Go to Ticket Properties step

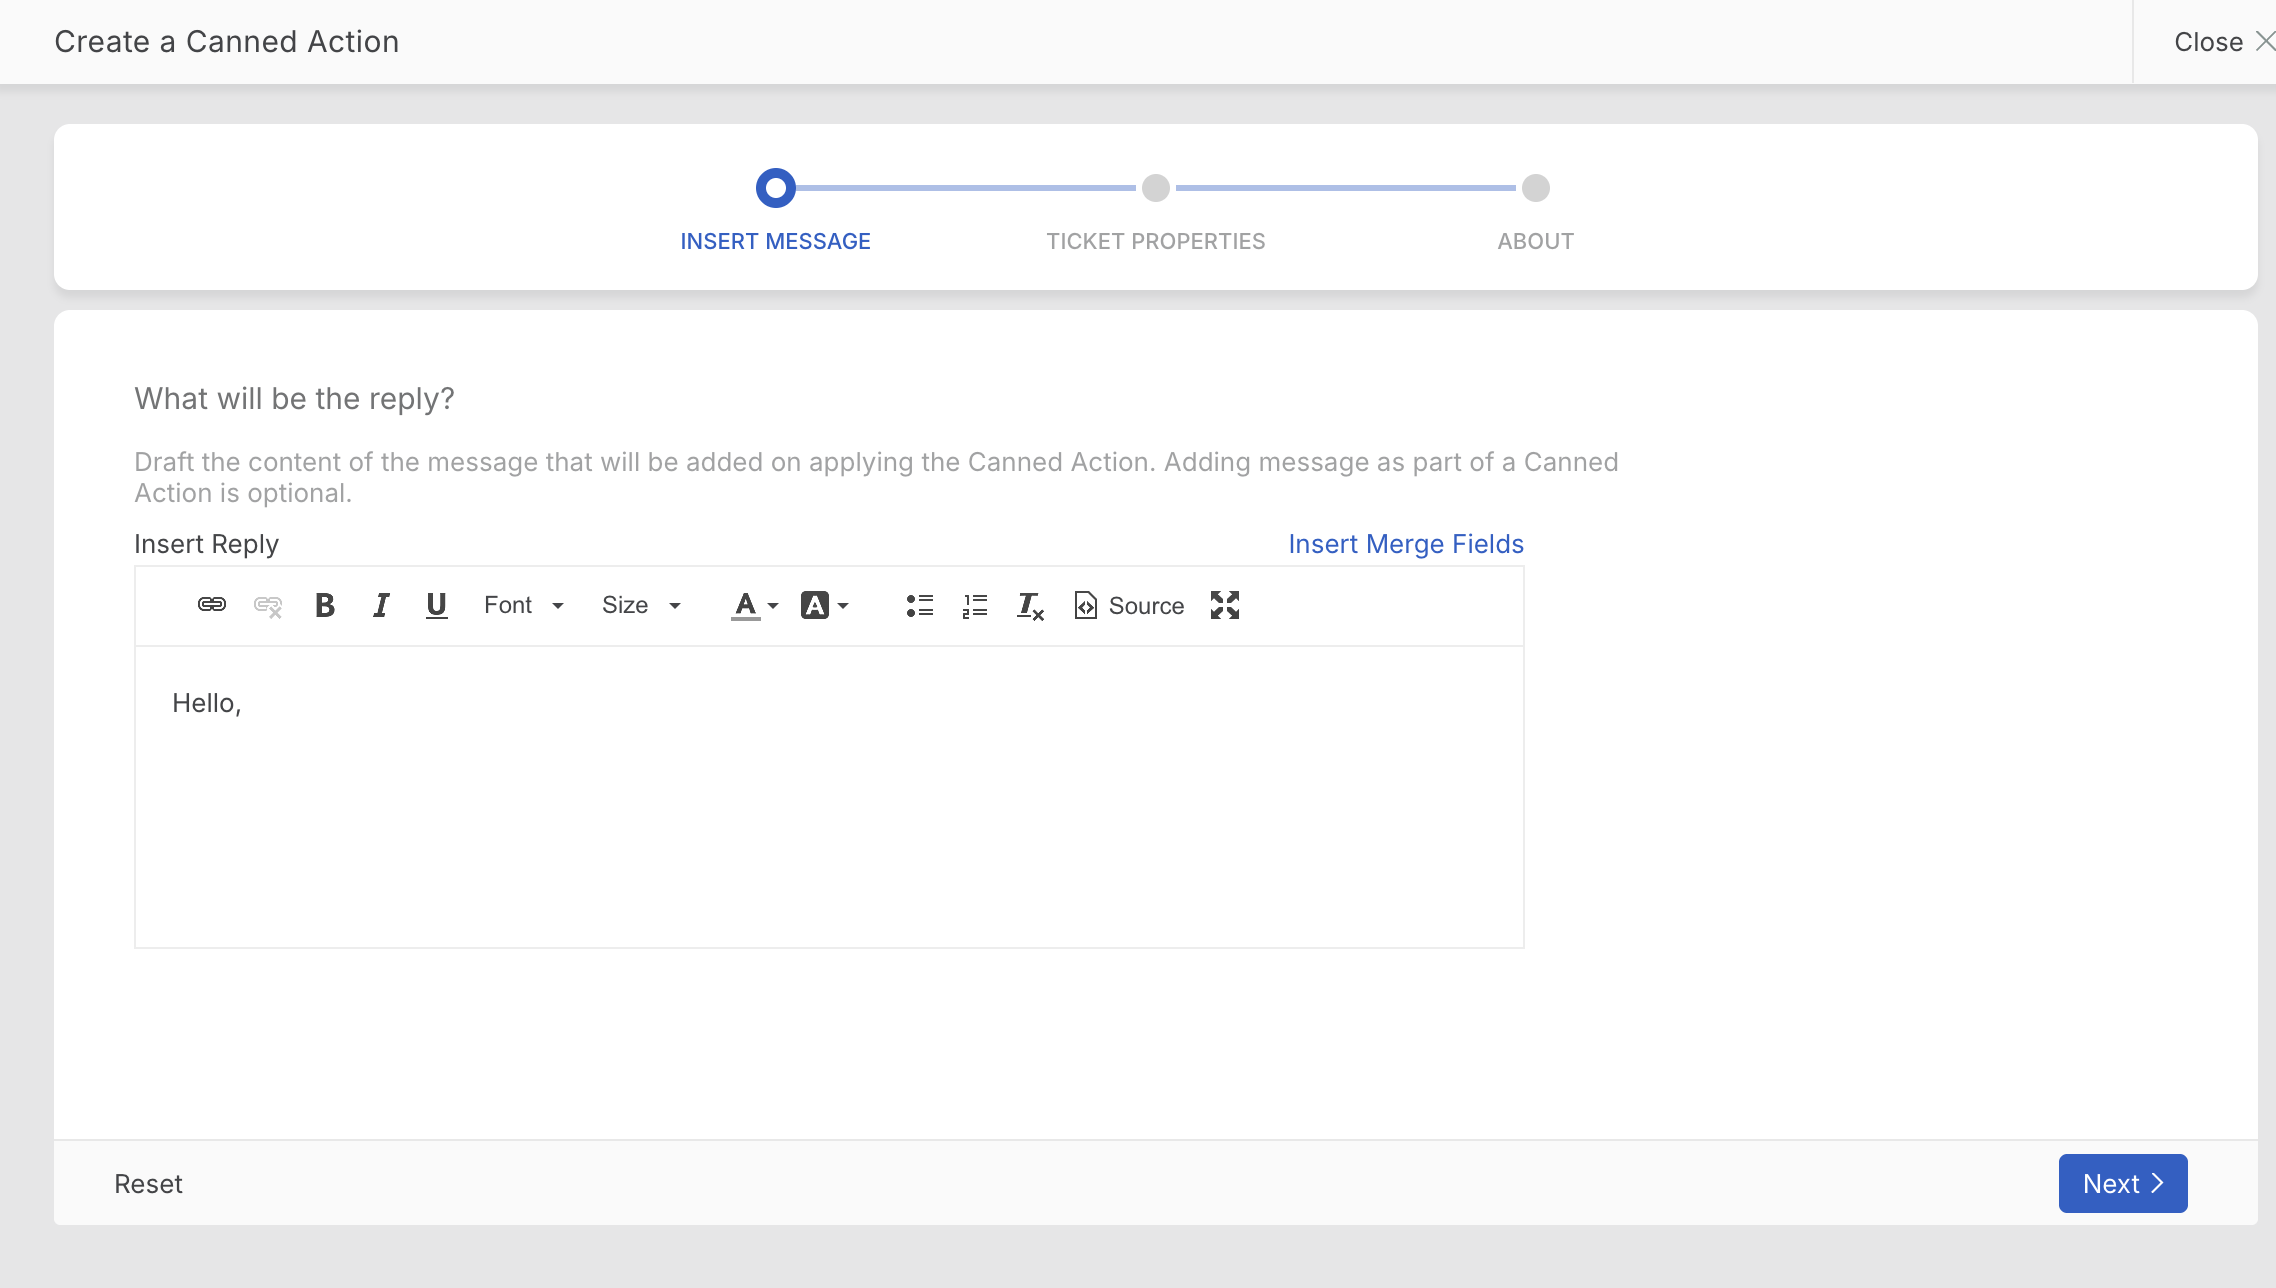point(1155,189)
